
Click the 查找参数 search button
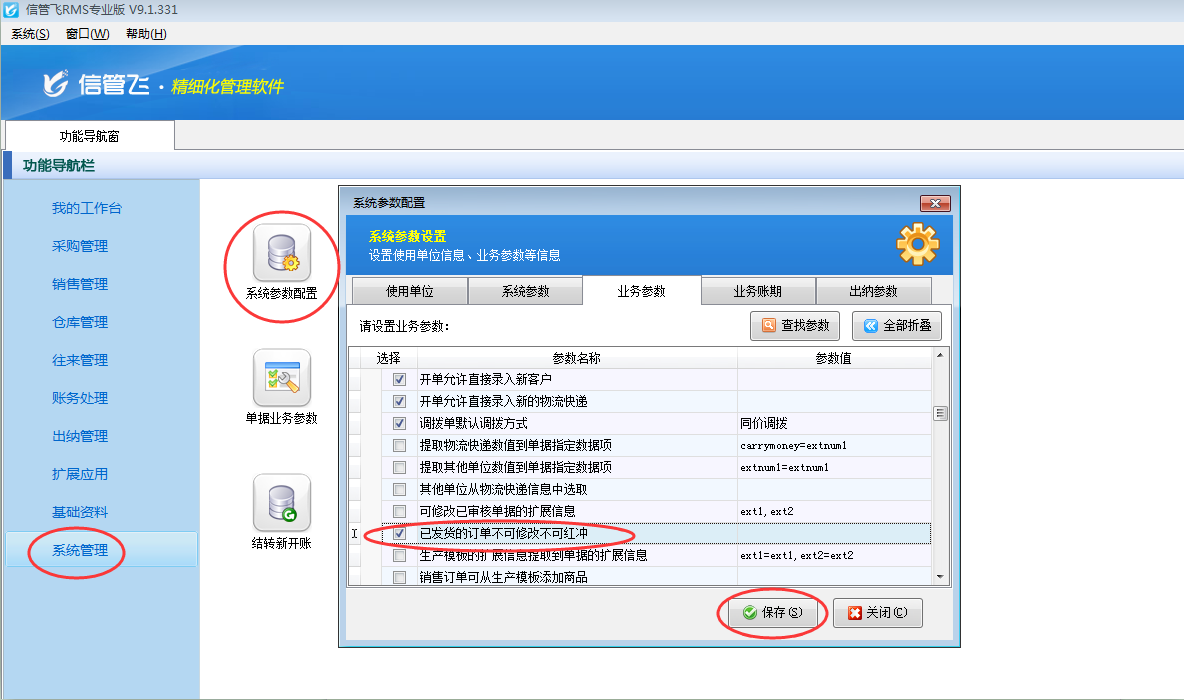point(796,326)
